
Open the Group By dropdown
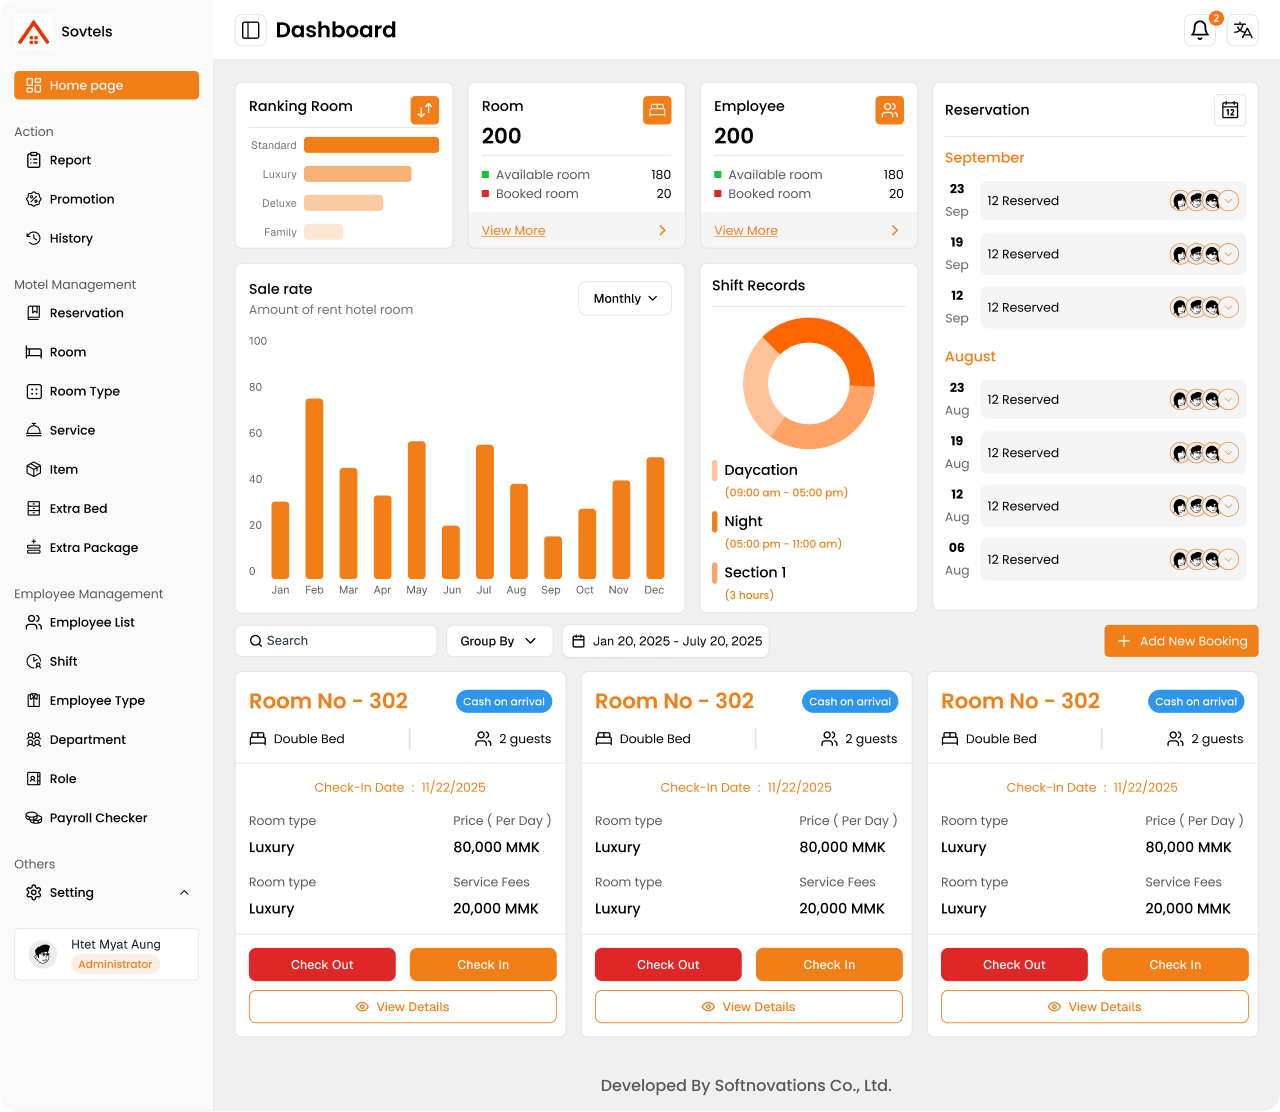[x=499, y=640]
